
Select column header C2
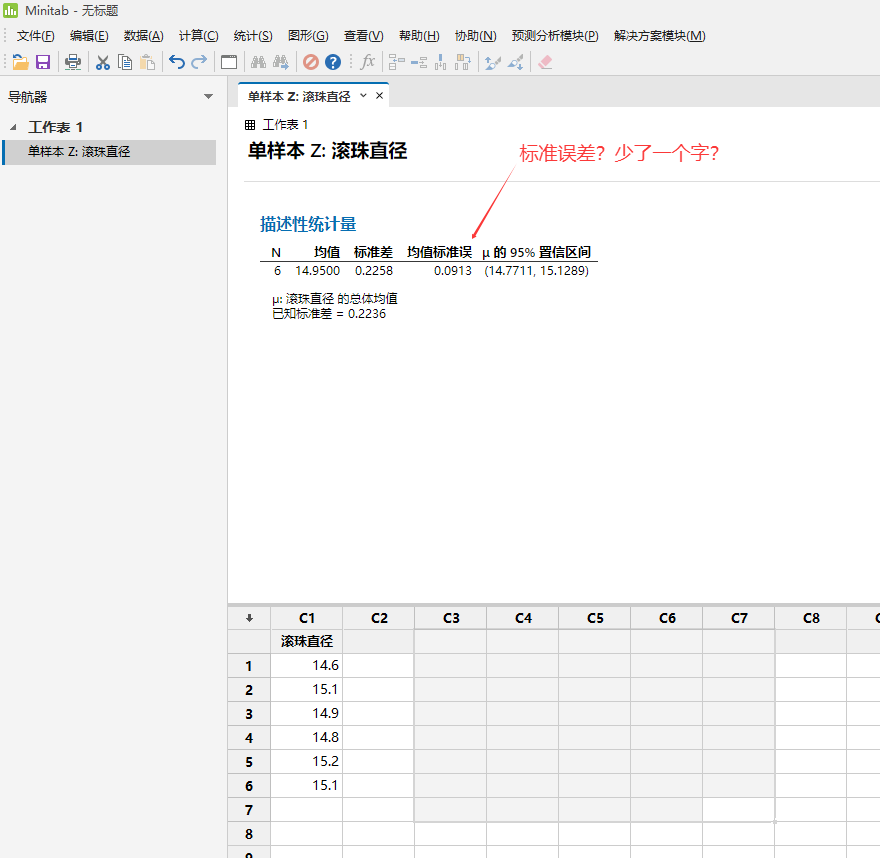pyautogui.click(x=379, y=618)
